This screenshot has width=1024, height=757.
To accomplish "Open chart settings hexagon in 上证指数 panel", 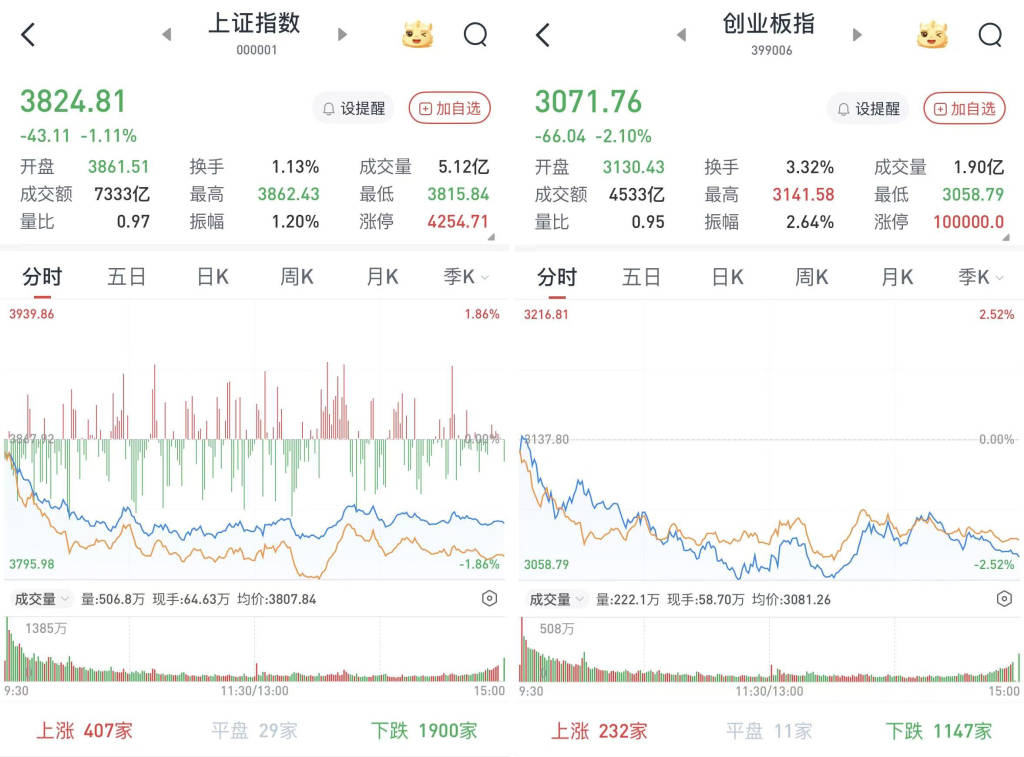I will [489, 599].
